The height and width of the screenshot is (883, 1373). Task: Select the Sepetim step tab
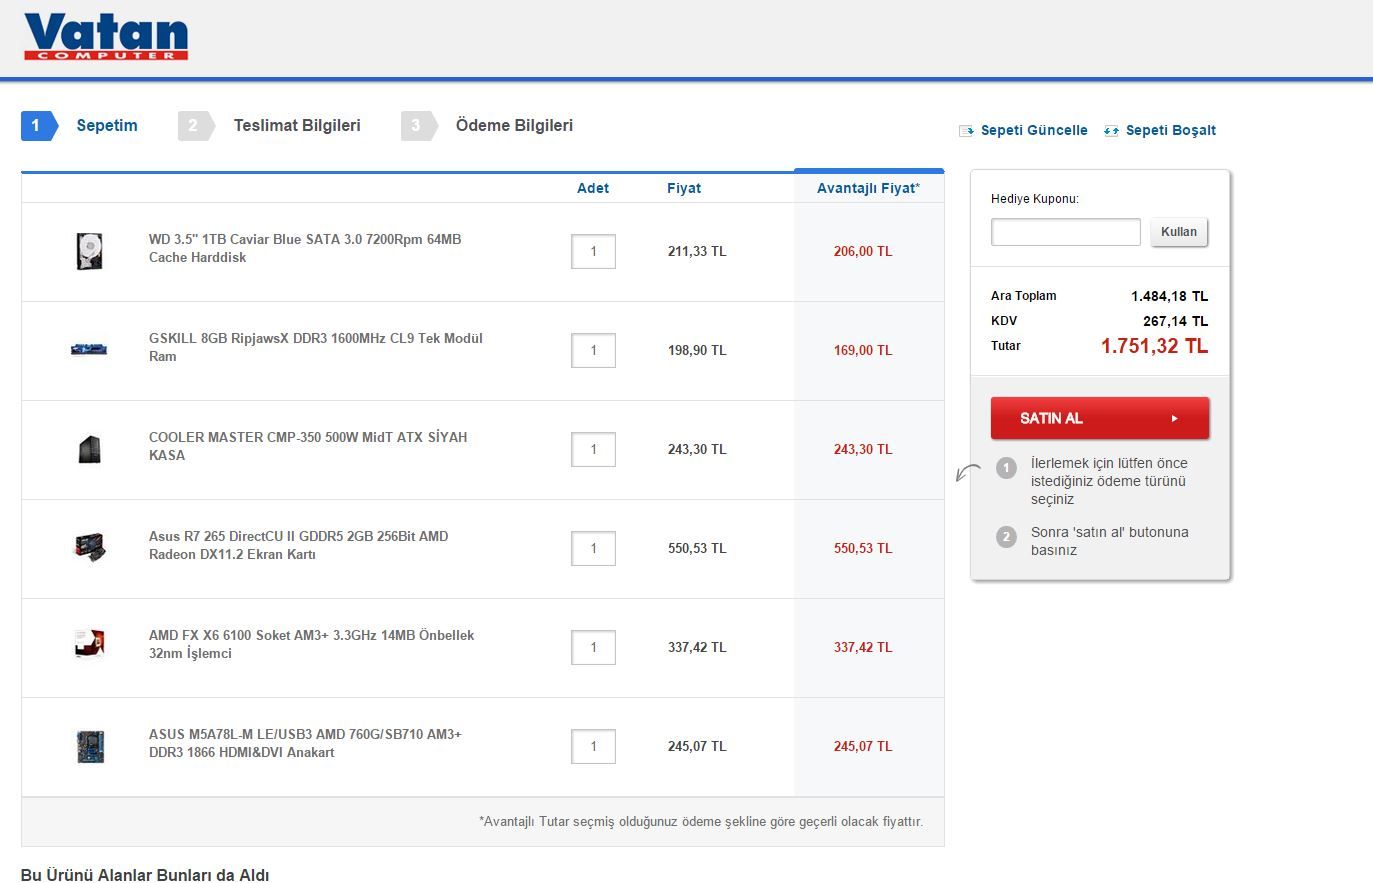(x=107, y=125)
